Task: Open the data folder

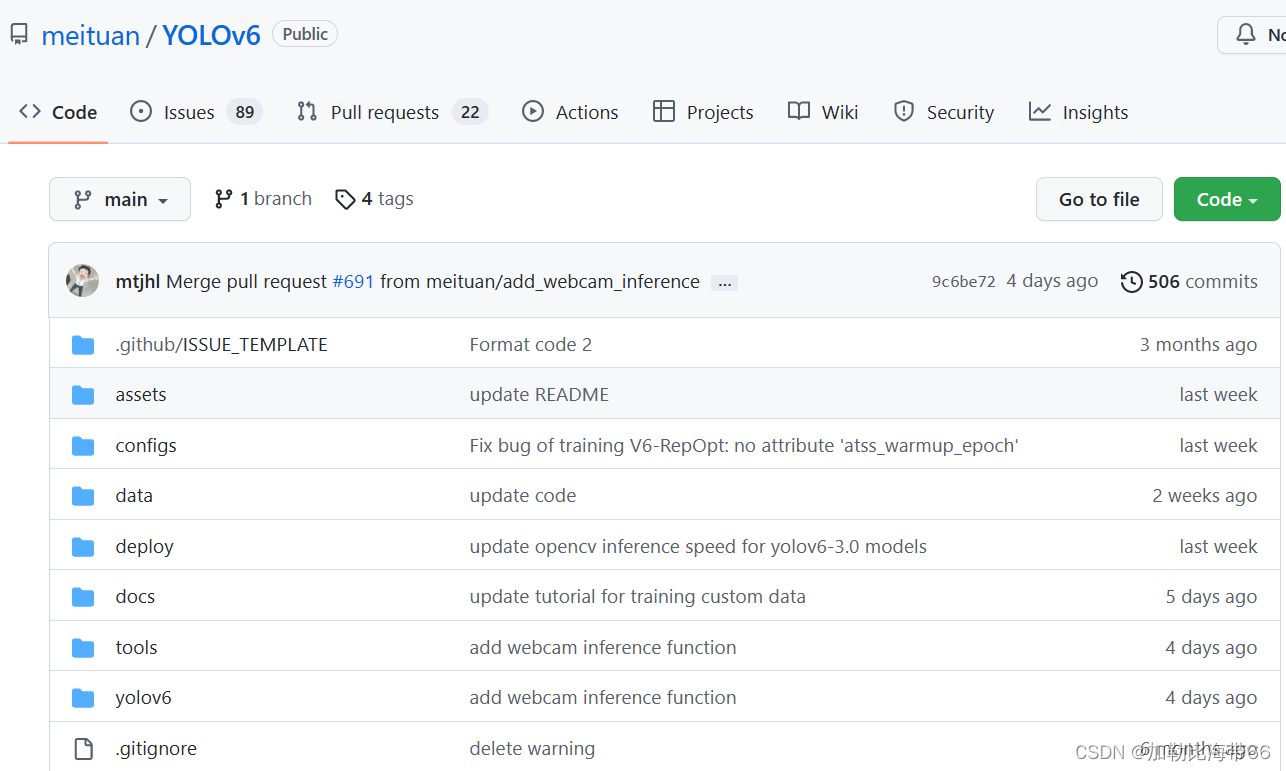Action: point(134,496)
